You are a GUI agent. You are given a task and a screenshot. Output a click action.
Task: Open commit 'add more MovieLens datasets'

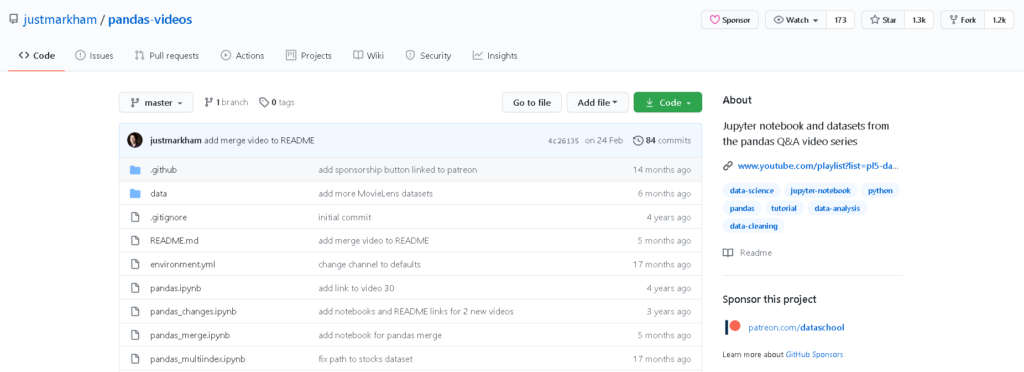pos(376,194)
